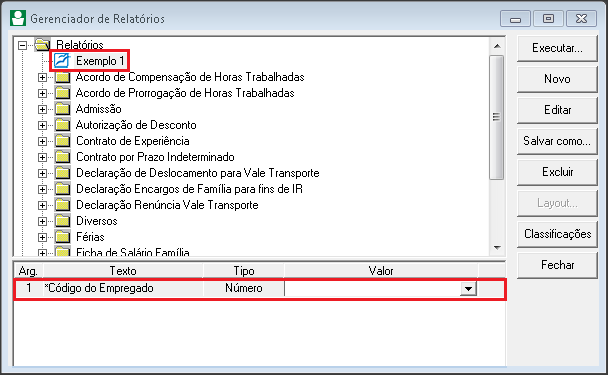
Task: Click the Novo button
Action: pos(557,79)
